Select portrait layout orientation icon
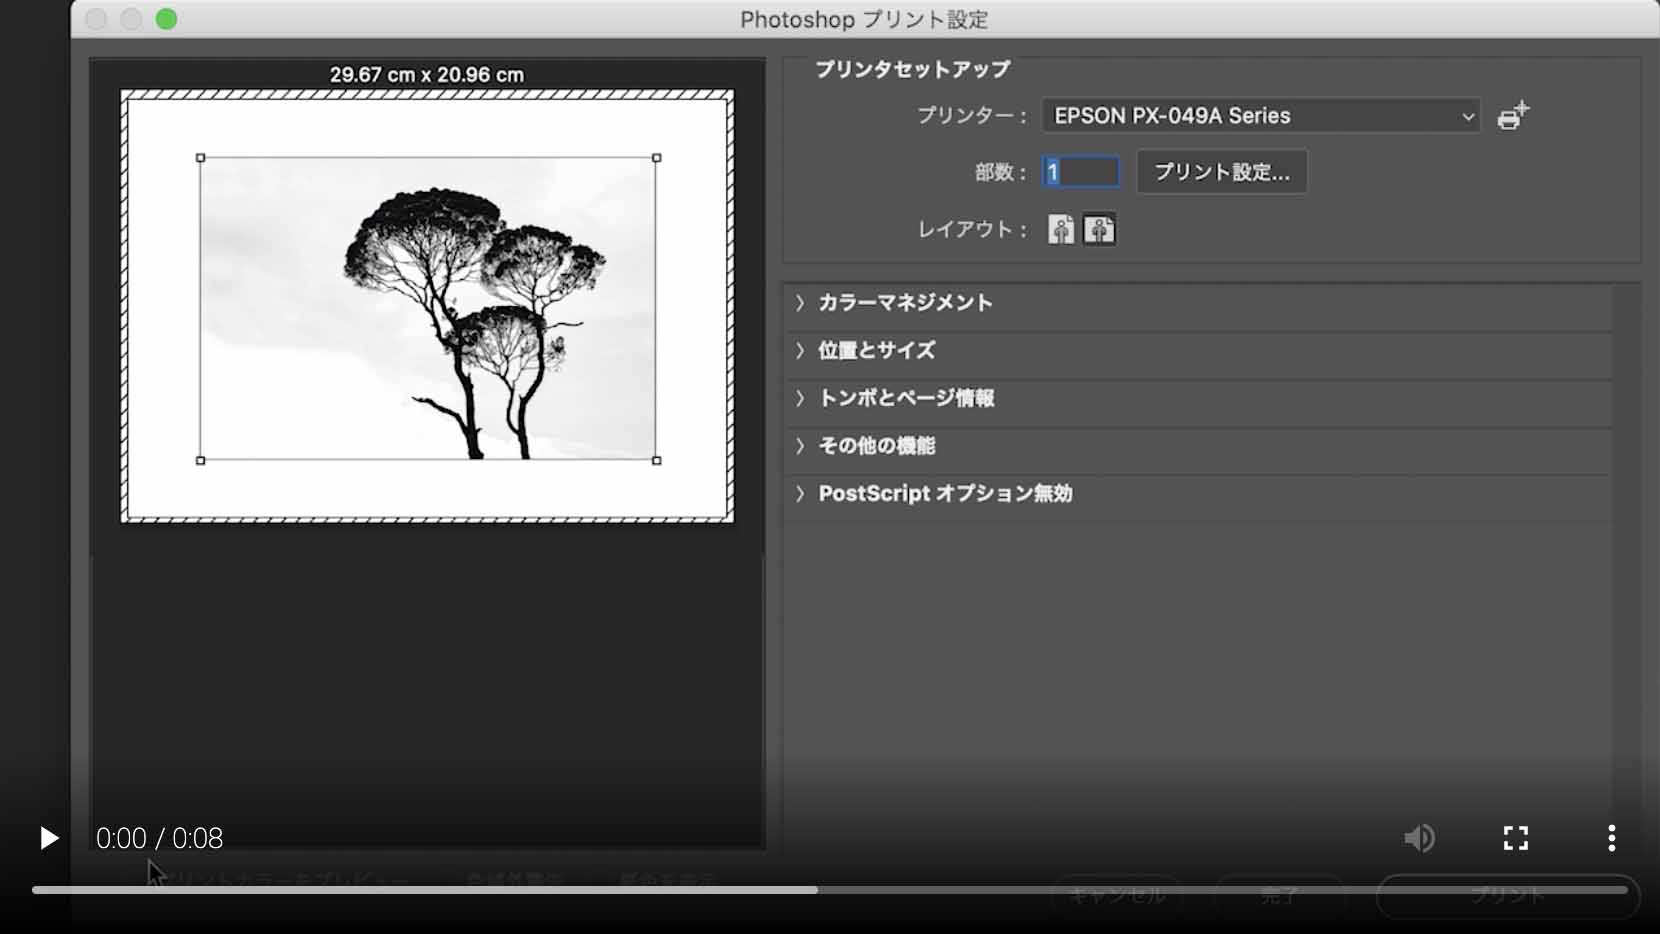1660x934 pixels. (1061, 230)
